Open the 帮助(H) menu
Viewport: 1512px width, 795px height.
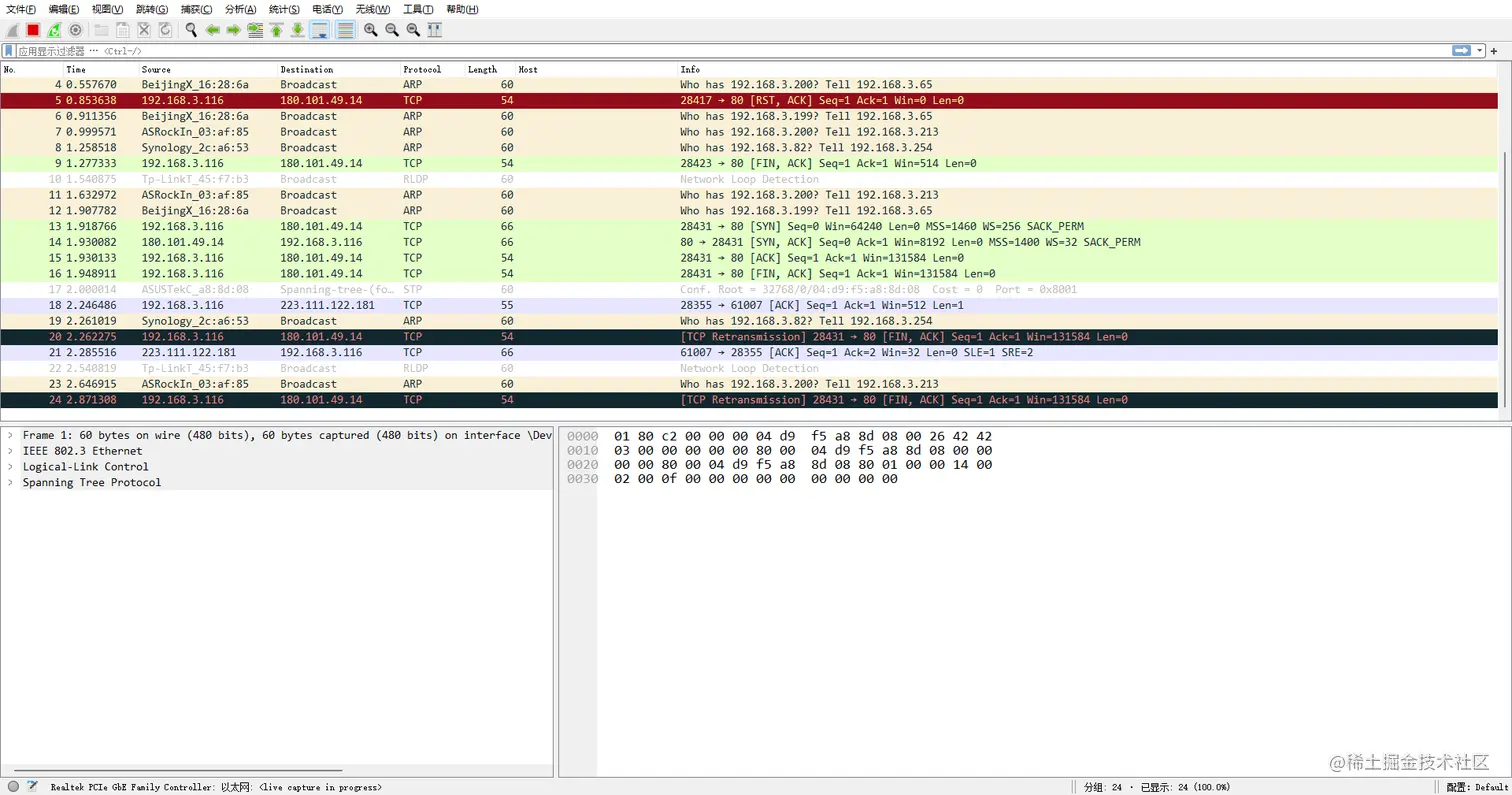[462, 9]
